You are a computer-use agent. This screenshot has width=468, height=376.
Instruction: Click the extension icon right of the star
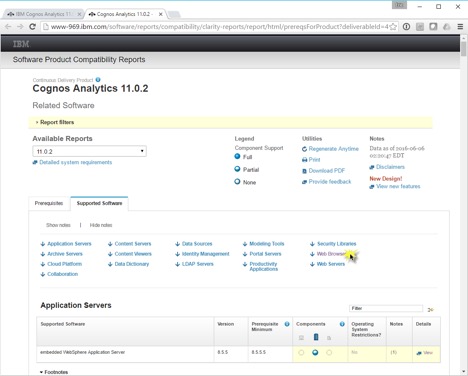pos(406,27)
